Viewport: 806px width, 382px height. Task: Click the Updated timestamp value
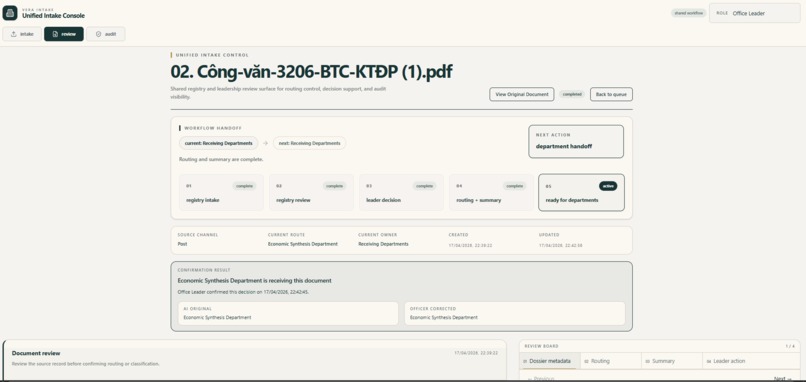pyautogui.click(x=561, y=245)
